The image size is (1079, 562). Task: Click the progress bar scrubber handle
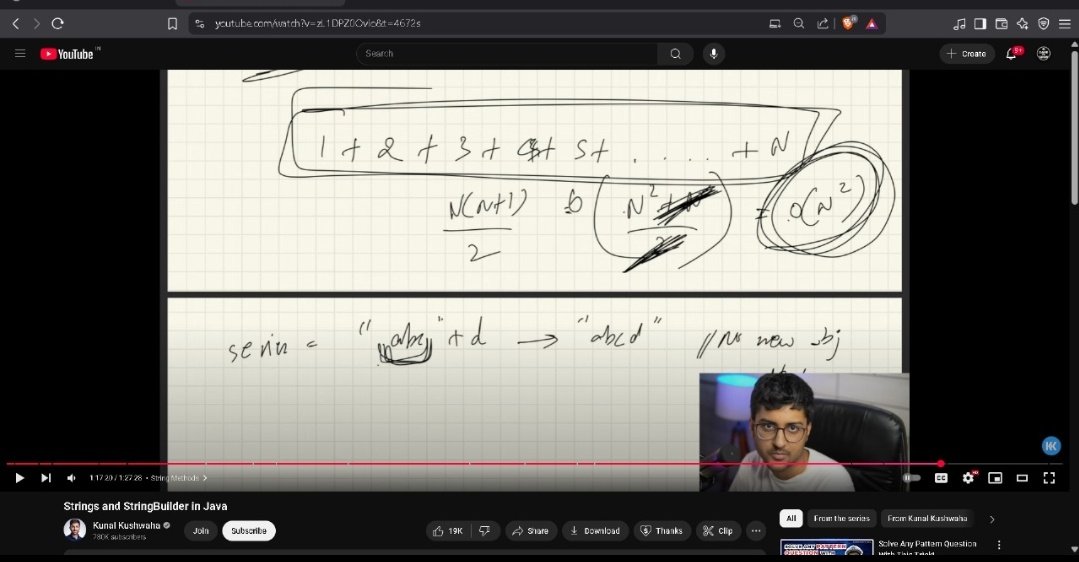(941, 464)
